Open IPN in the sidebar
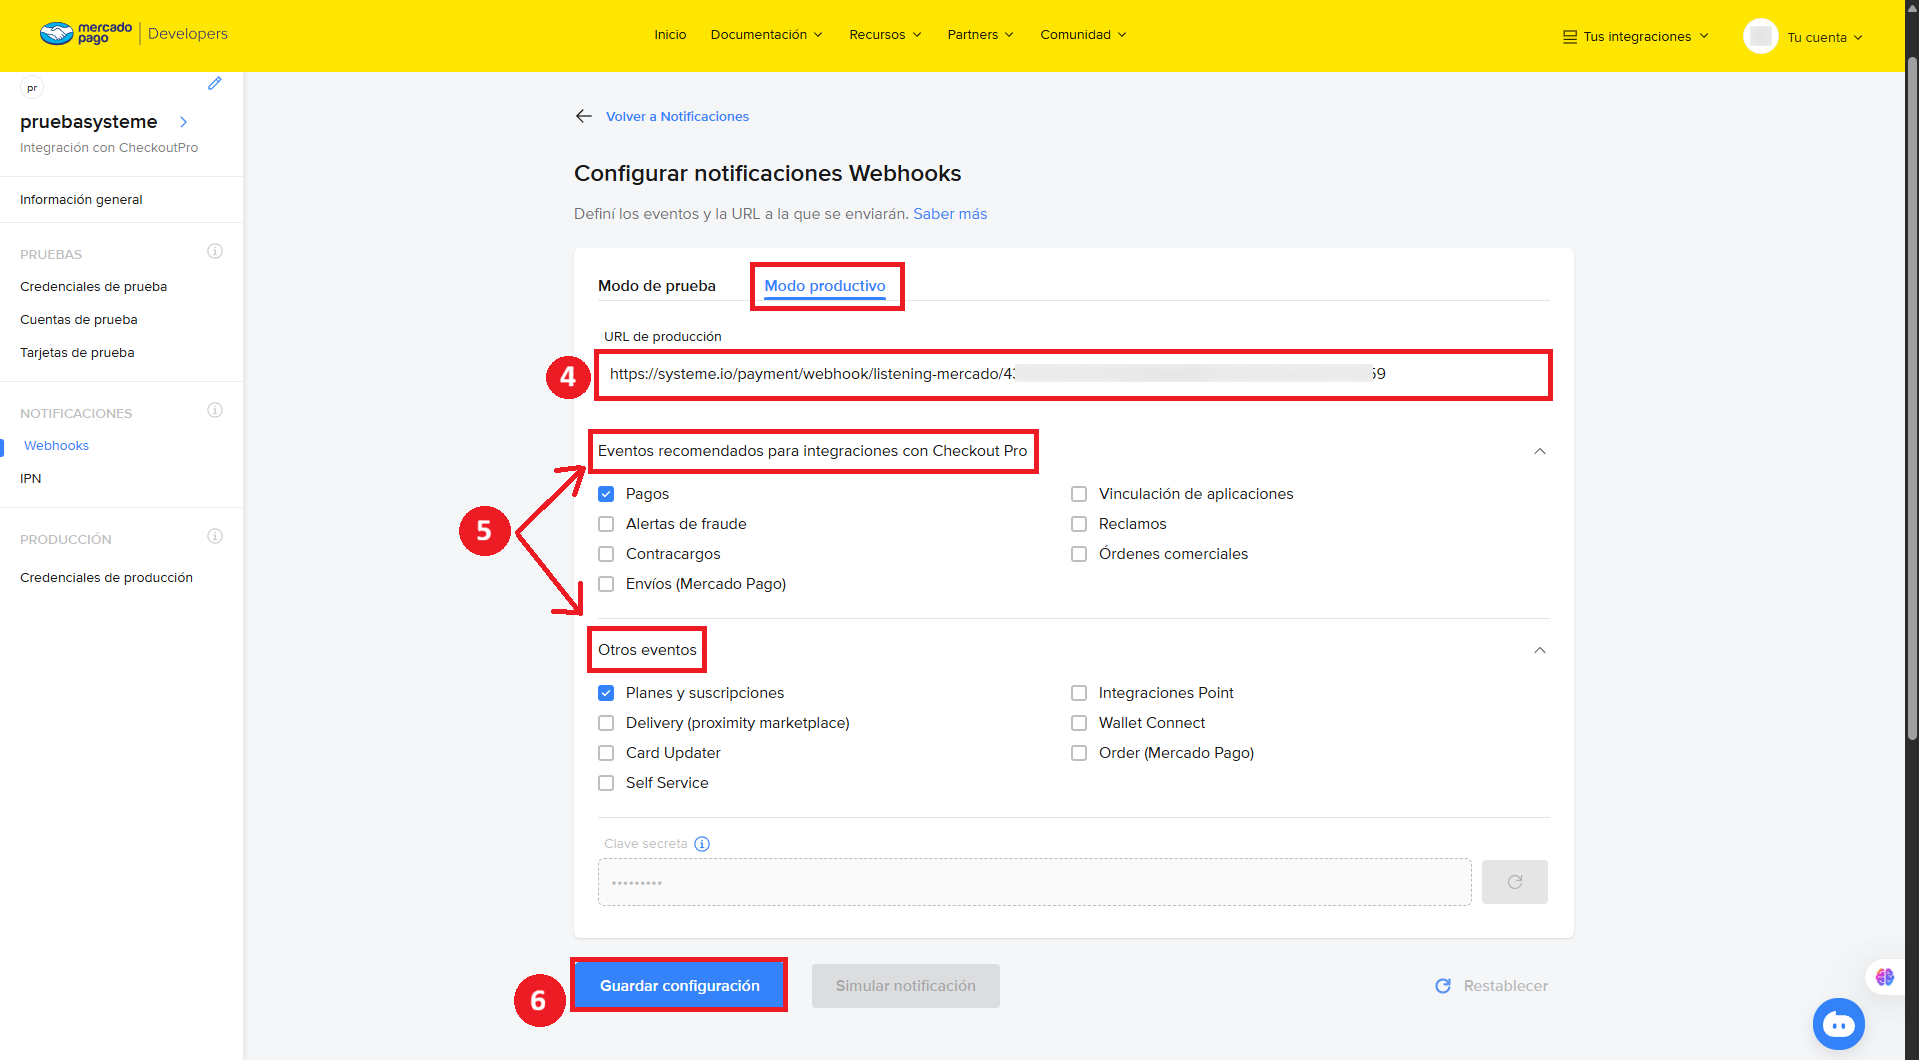This screenshot has width=1919, height=1060. tap(31, 479)
